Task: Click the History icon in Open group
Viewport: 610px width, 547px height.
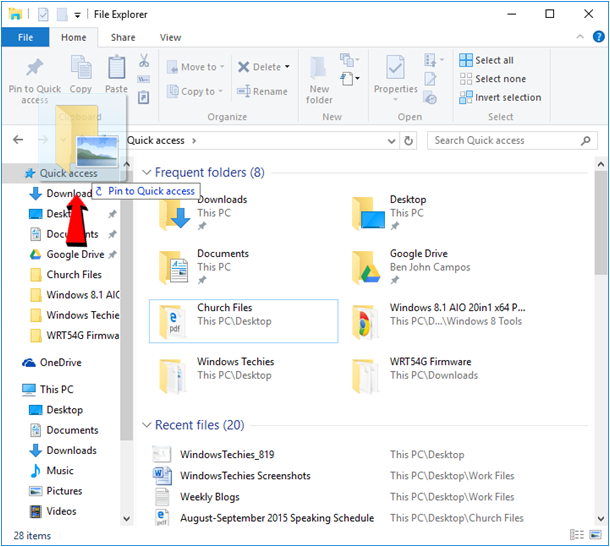Action: 430,98
